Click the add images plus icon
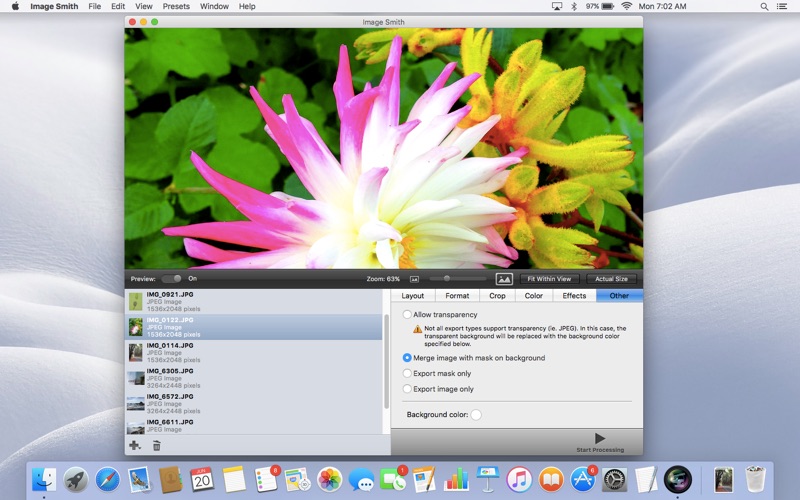This screenshot has height=500, width=800. [x=135, y=445]
